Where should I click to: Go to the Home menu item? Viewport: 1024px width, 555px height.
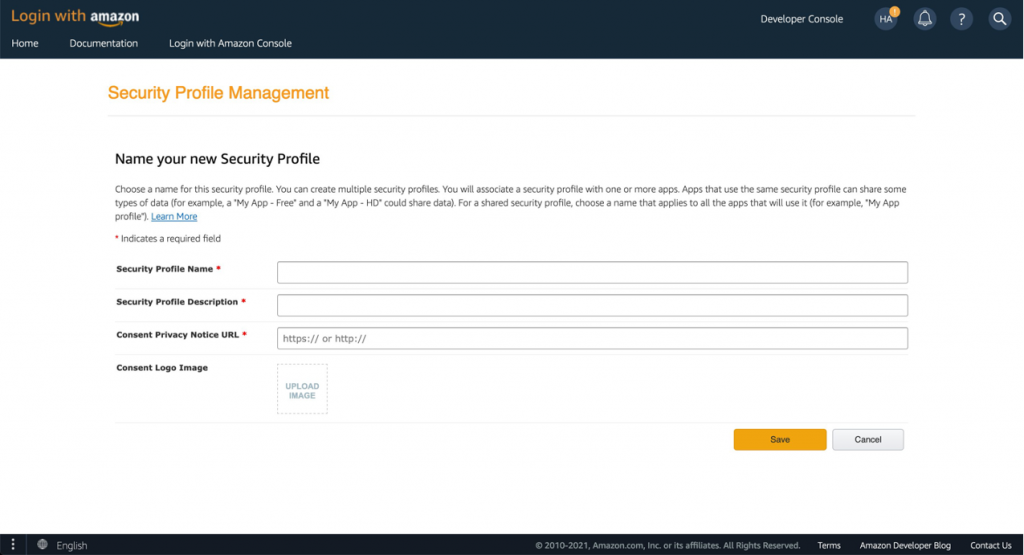point(25,43)
